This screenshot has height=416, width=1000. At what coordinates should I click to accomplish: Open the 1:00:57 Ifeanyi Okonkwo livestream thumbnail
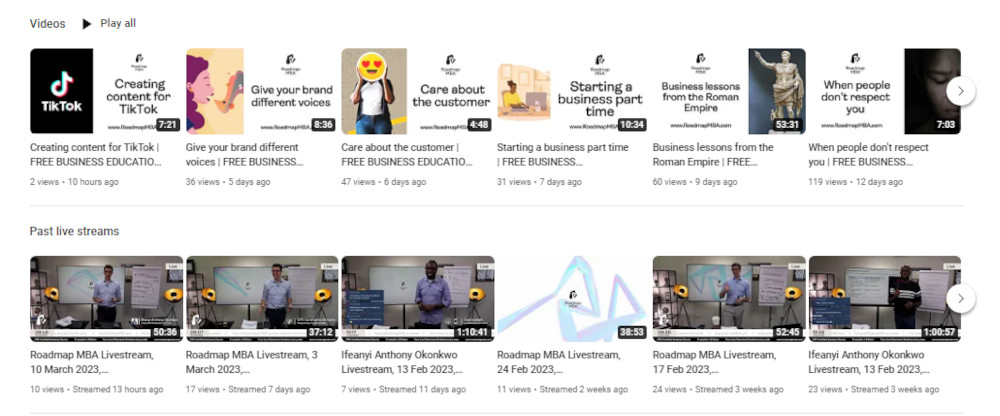pyautogui.click(x=885, y=299)
